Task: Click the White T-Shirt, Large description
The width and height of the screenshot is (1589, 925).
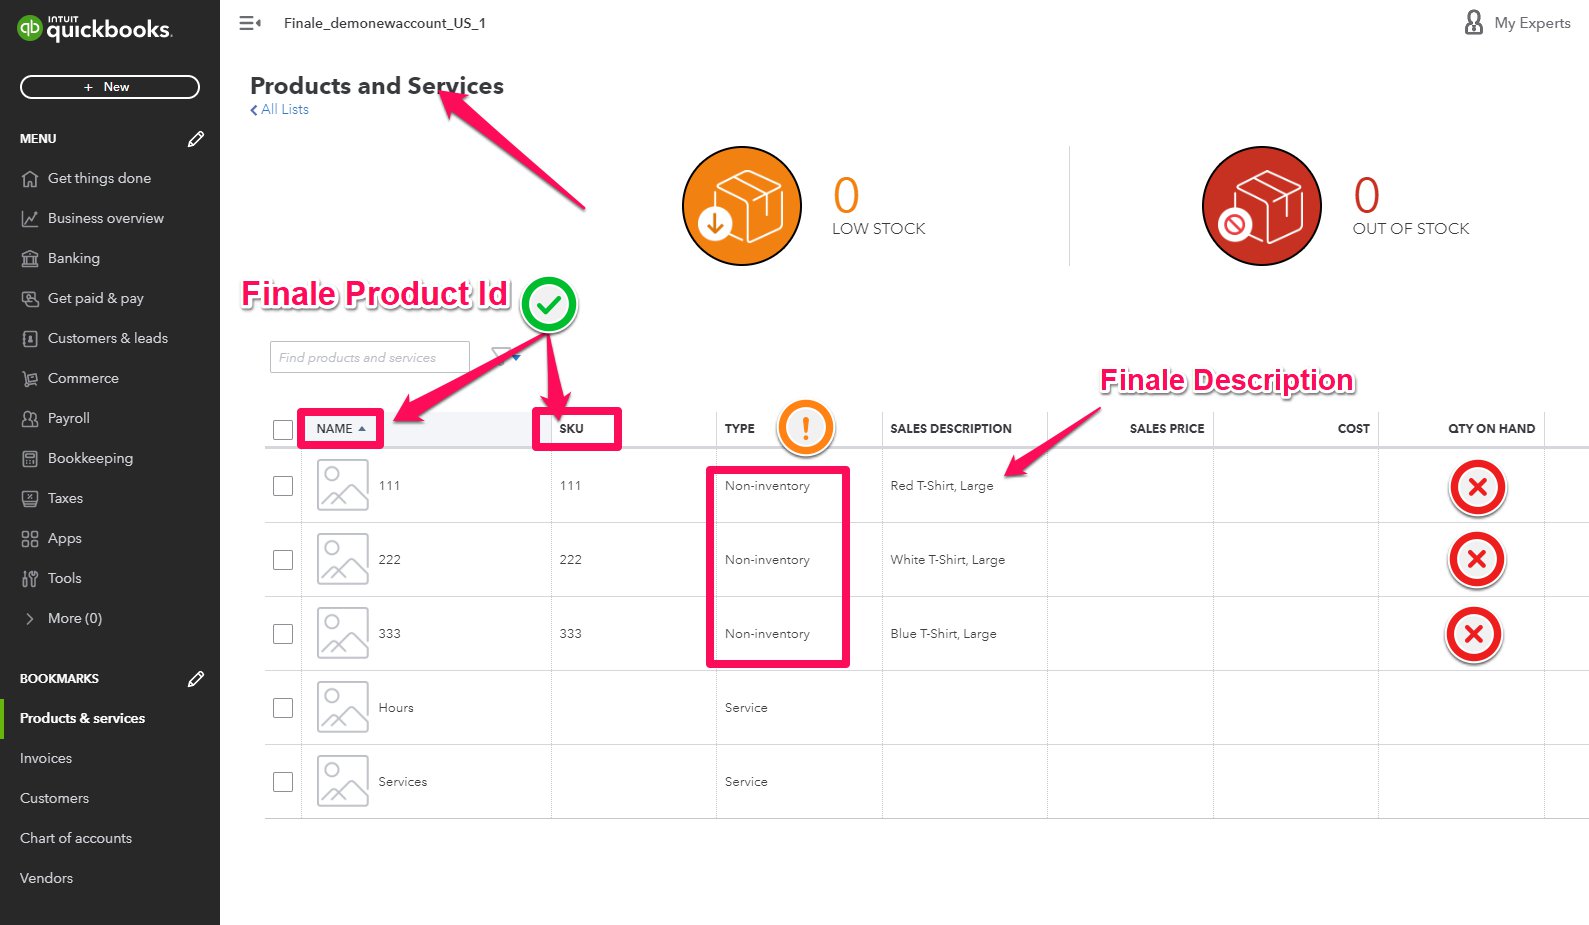Action: [948, 560]
